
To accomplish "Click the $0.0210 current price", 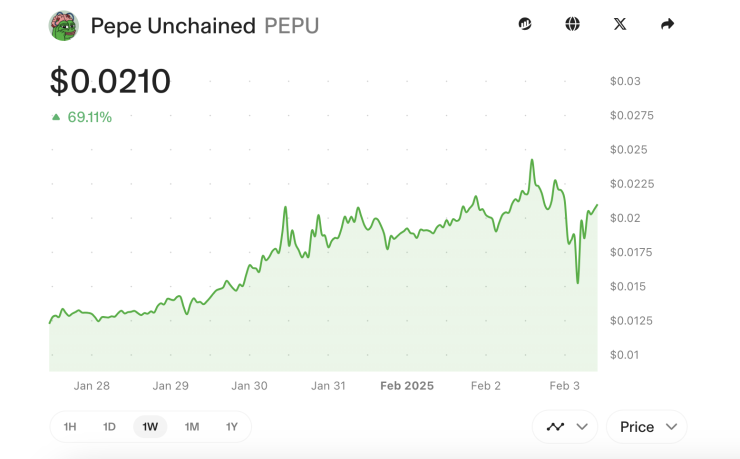I will 111,81.
